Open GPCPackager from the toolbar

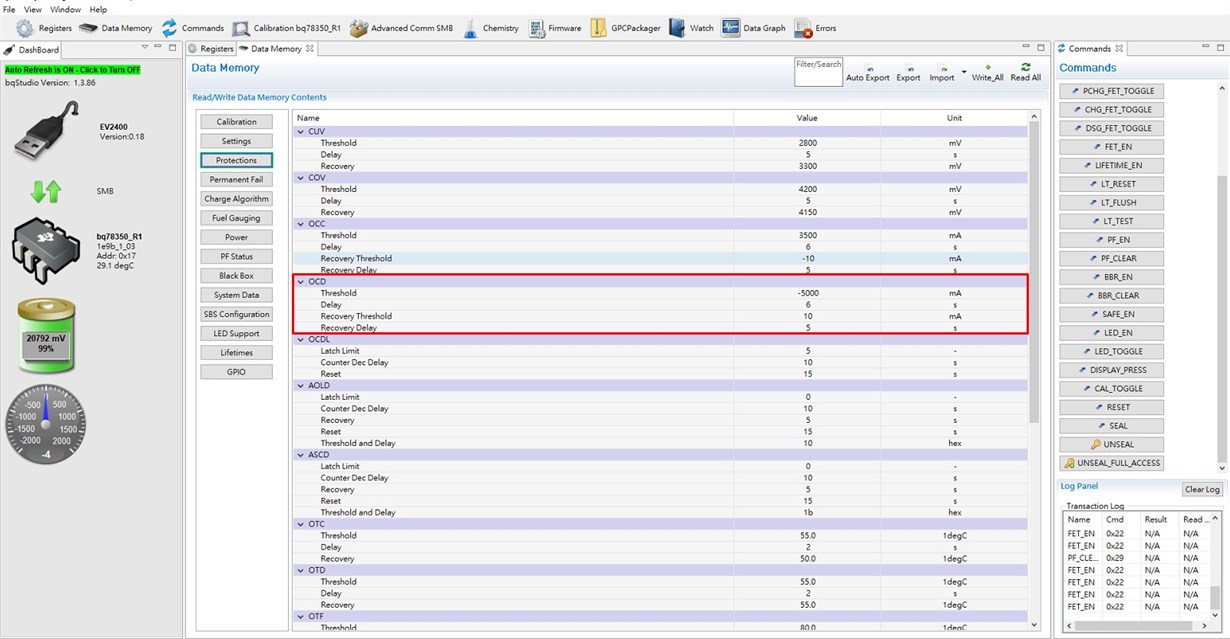599,28
